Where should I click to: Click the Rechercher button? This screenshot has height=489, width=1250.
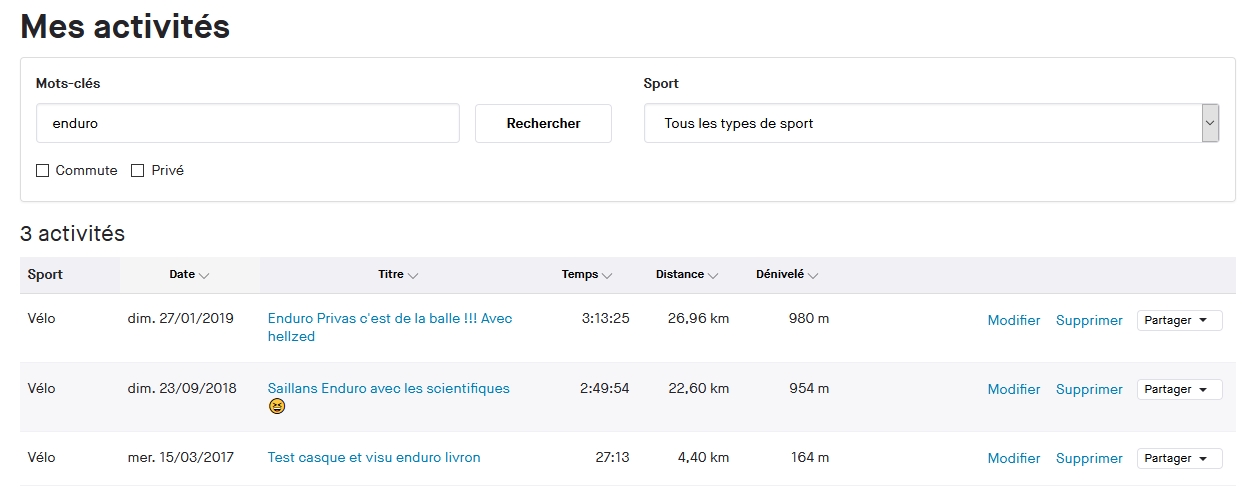point(543,123)
